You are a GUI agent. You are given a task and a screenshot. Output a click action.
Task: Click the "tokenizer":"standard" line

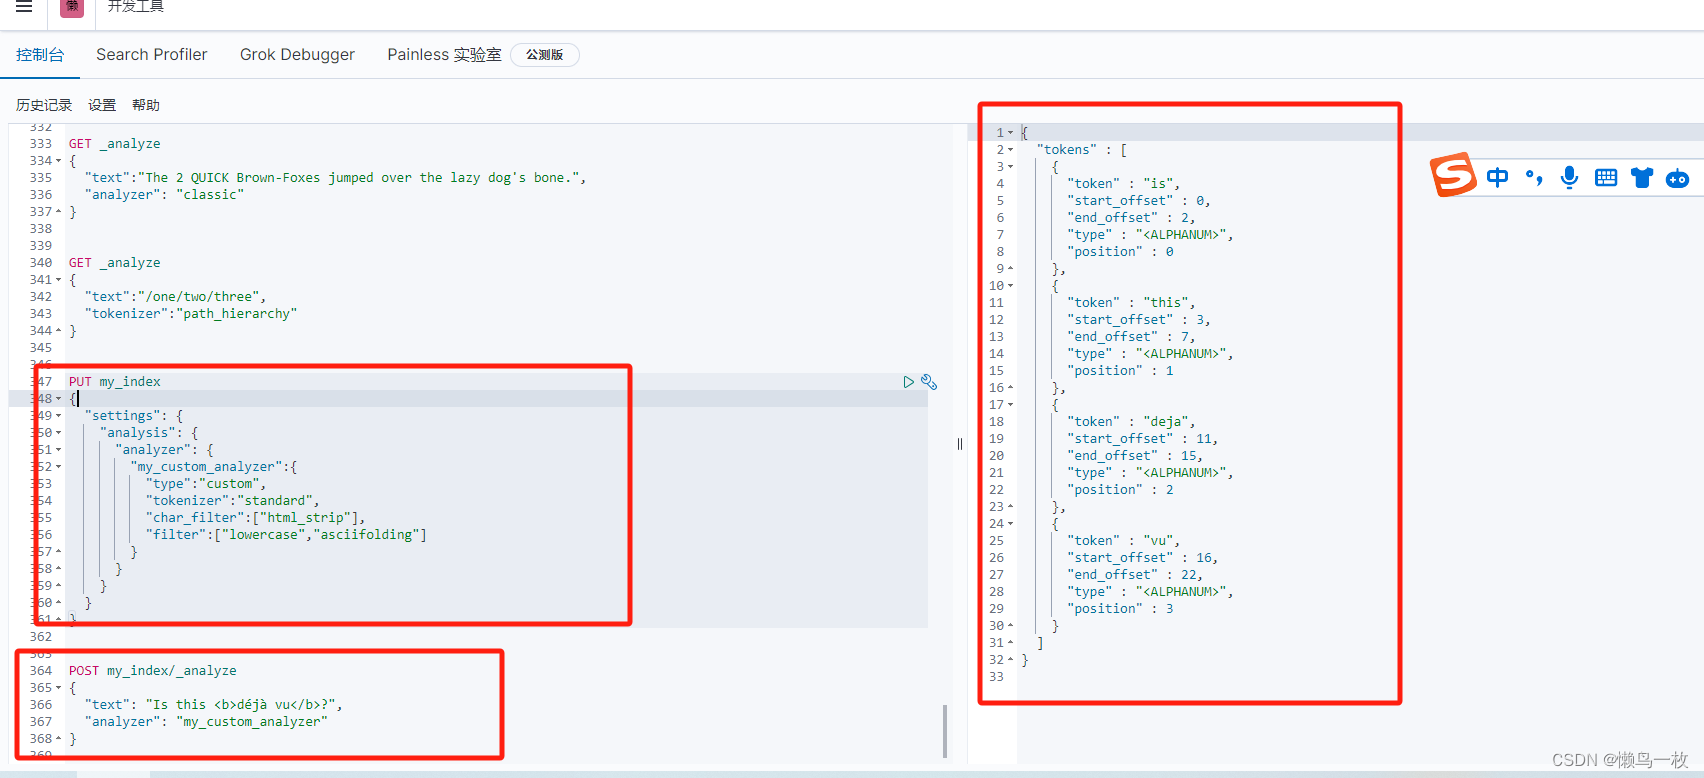tap(233, 501)
